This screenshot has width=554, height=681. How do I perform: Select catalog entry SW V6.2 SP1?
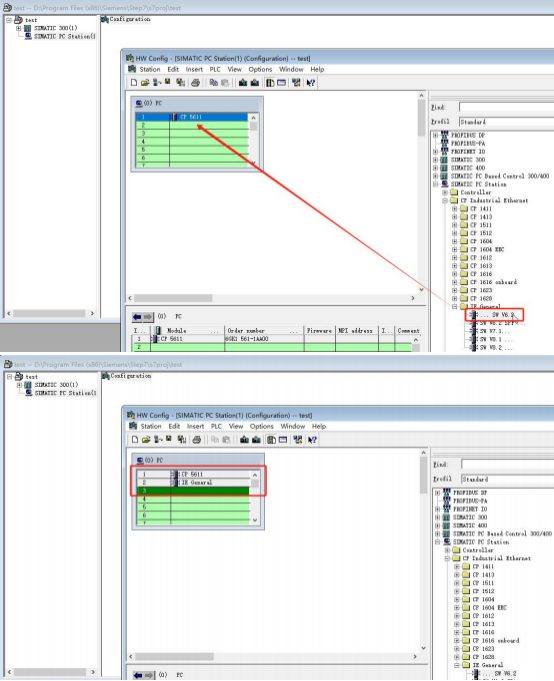click(498, 323)
